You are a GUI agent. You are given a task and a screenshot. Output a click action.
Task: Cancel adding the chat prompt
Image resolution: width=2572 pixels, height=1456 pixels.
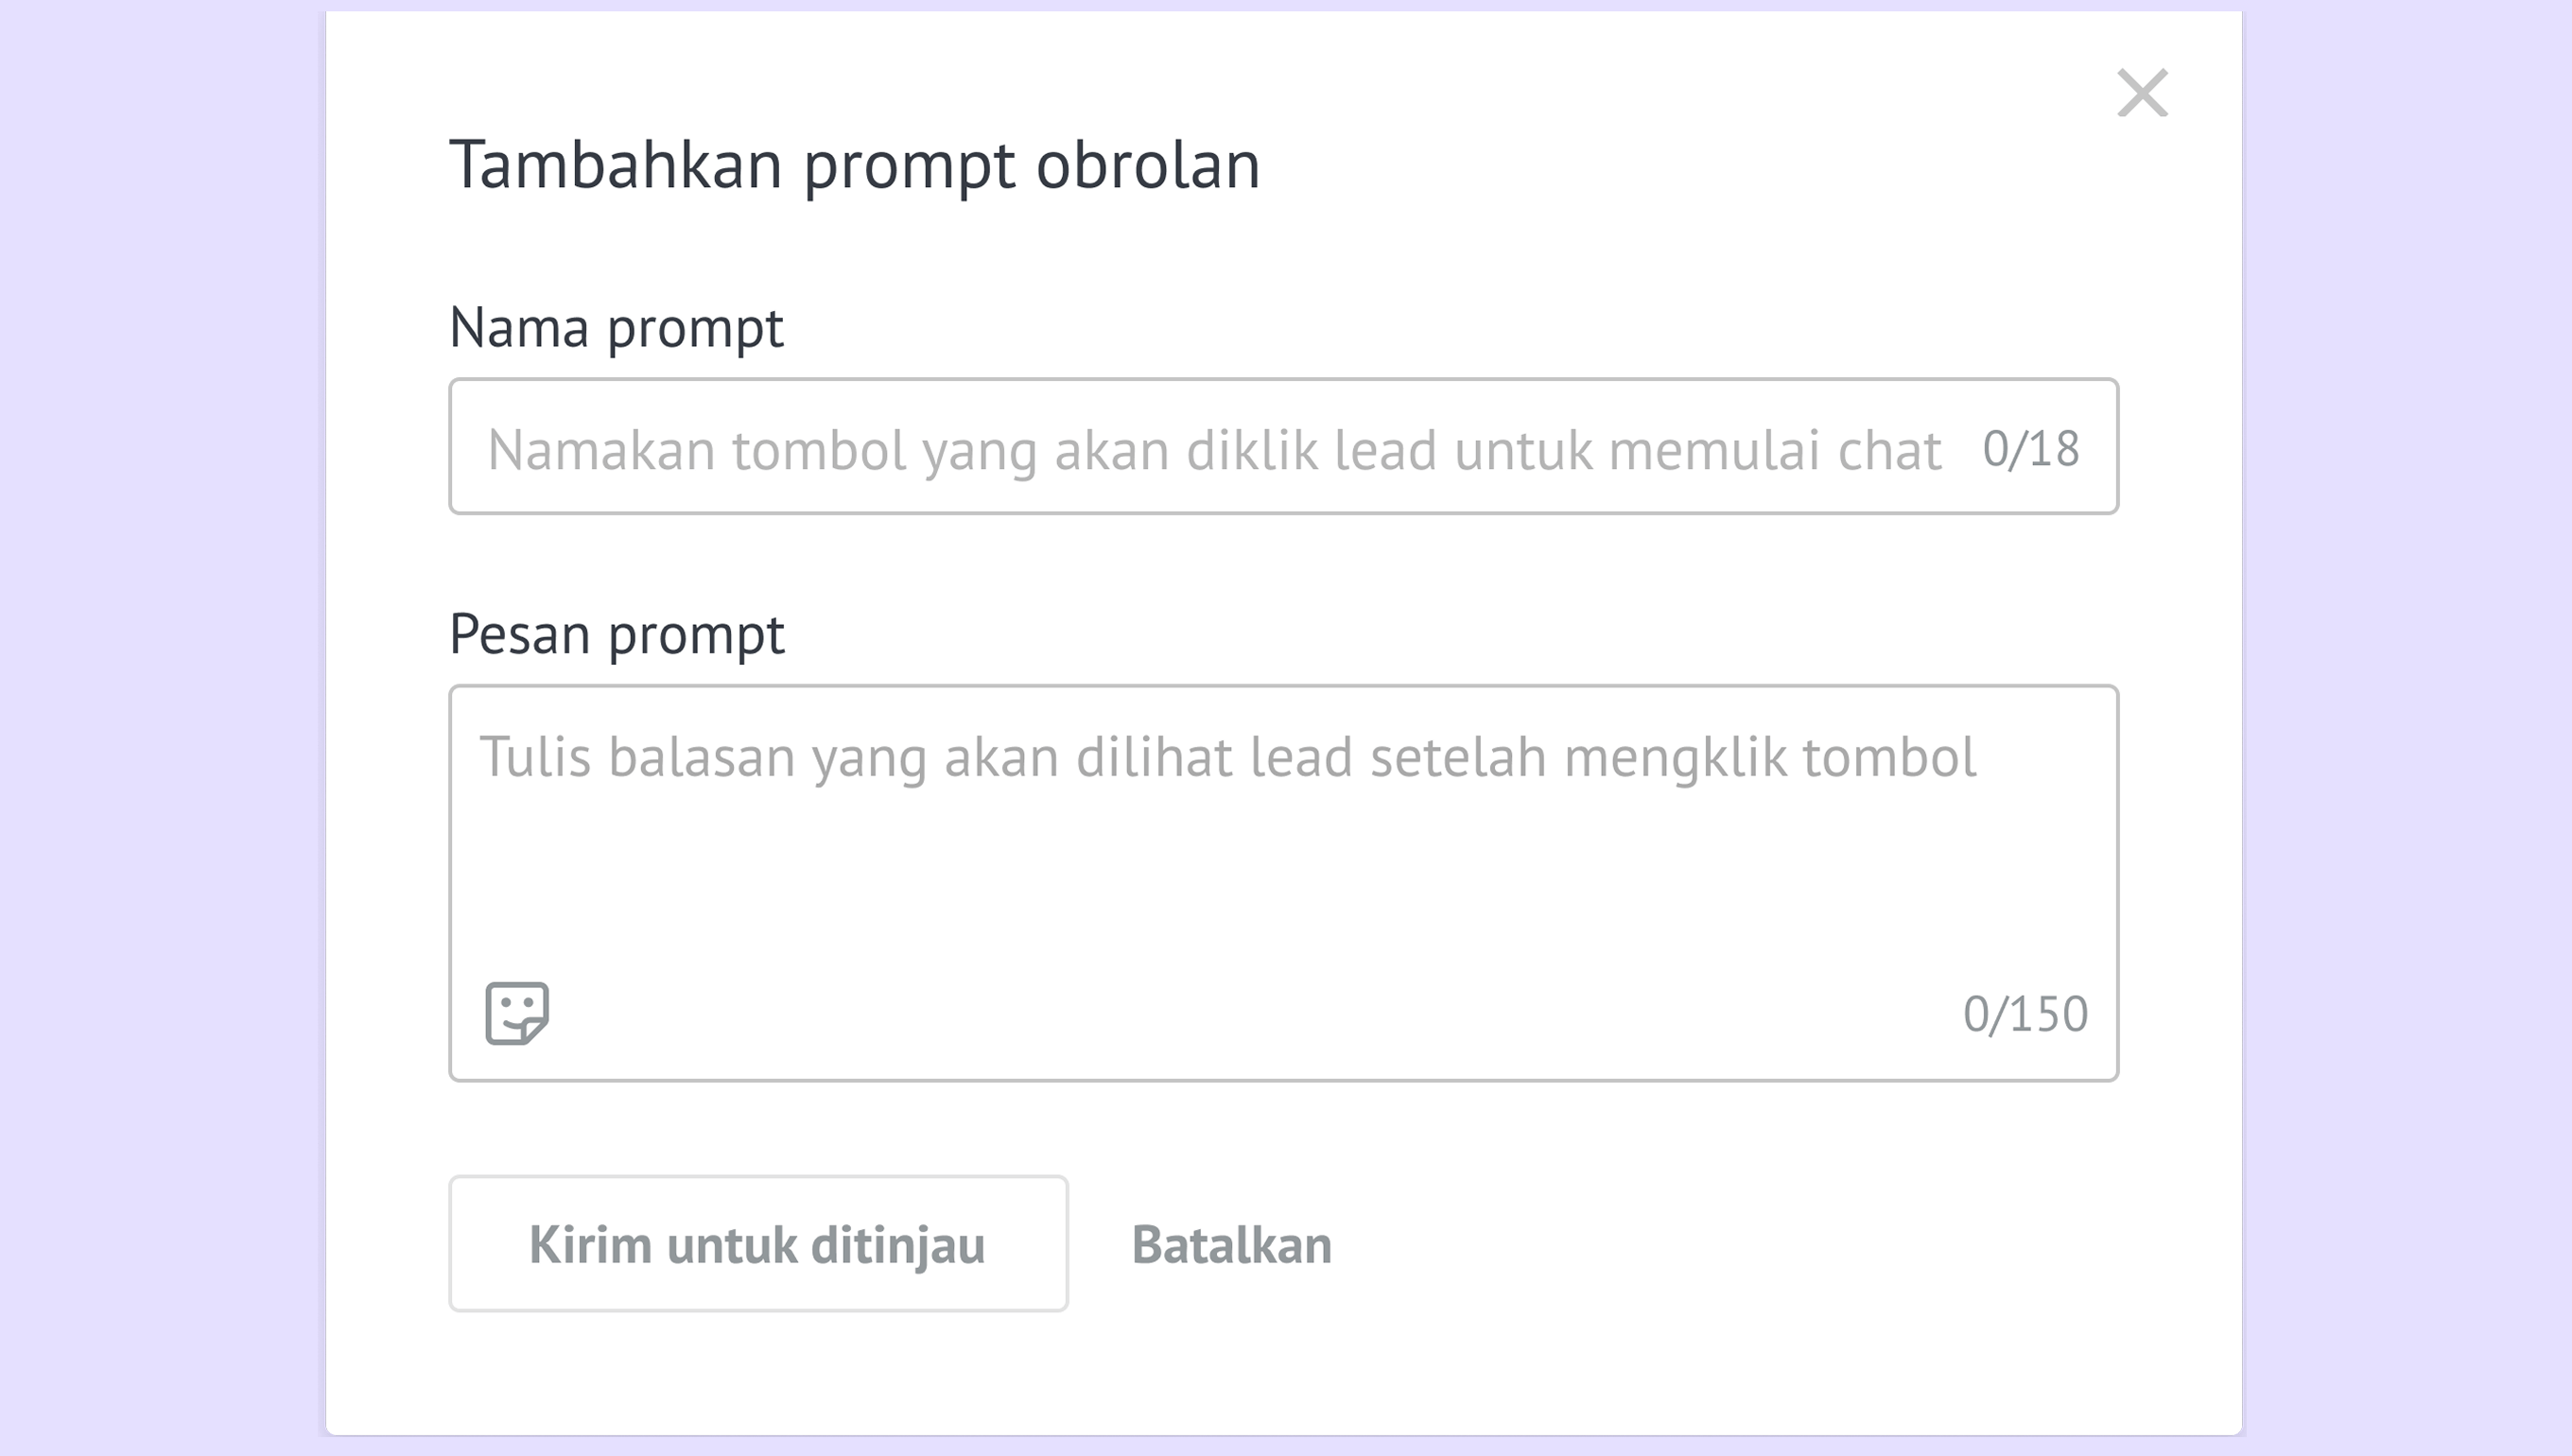1231,1245
